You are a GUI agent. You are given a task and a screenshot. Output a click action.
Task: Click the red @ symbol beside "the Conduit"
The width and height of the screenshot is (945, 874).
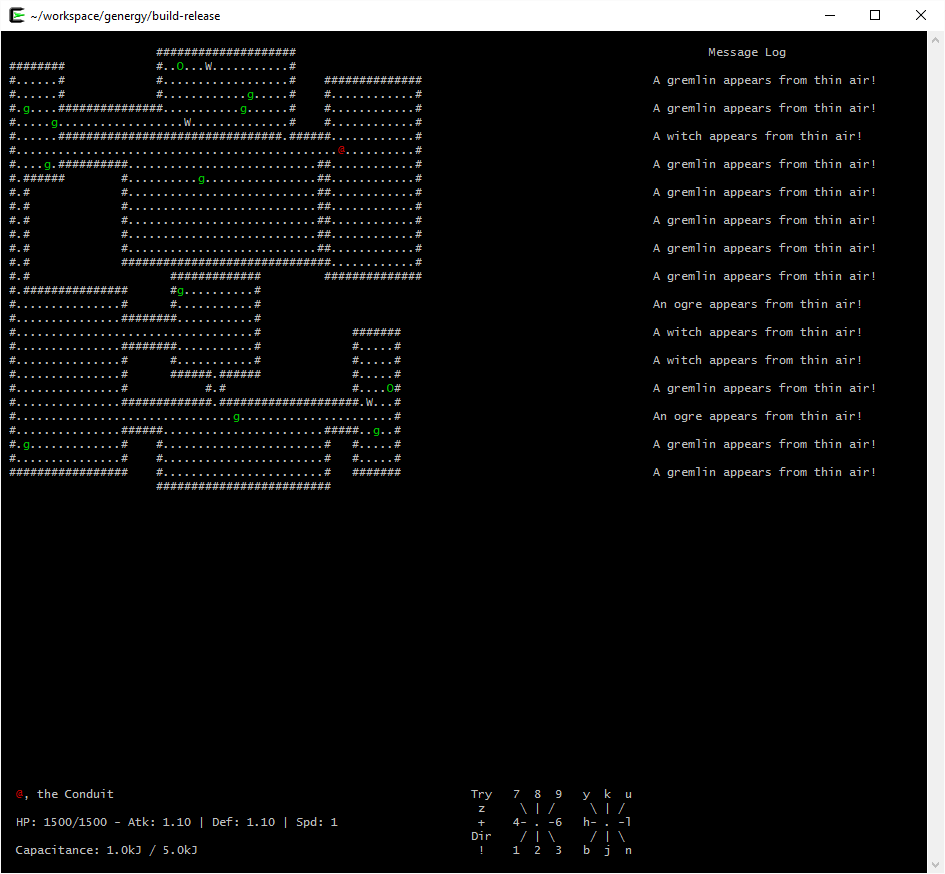coord(19,794)
